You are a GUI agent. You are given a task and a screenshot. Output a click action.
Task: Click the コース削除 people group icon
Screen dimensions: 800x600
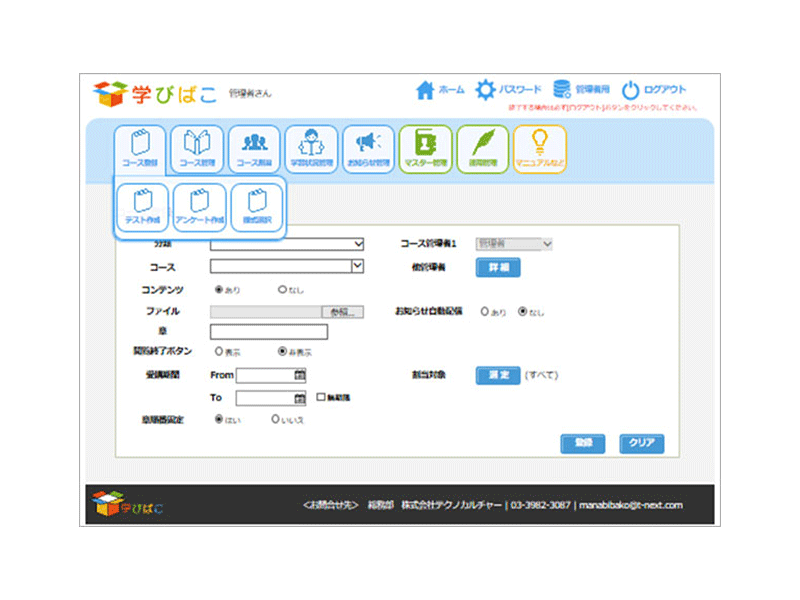pyautogui.click(x=254, y=148)
